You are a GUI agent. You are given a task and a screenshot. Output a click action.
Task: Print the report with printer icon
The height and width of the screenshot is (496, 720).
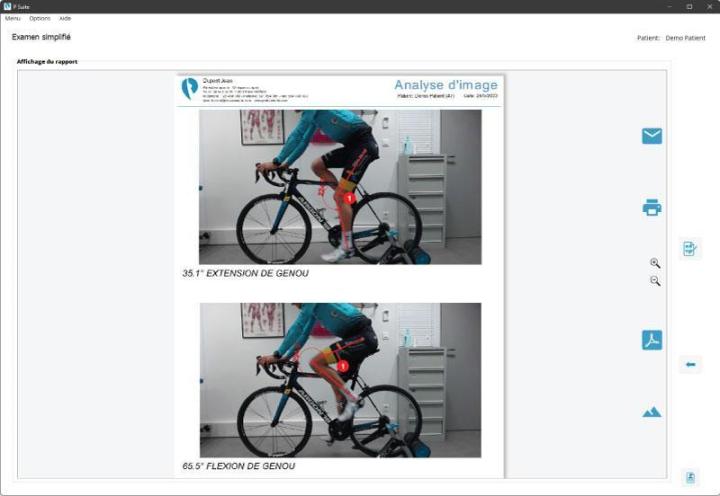point(652,207)
